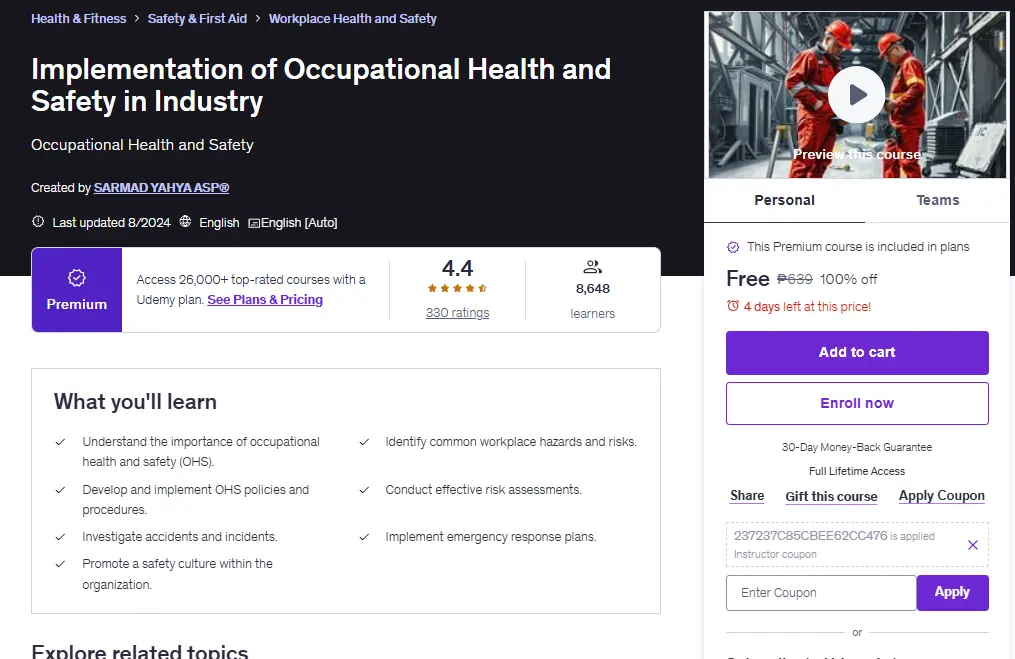
Task: Click Apply Coupon link
Action: pos(941,496)
